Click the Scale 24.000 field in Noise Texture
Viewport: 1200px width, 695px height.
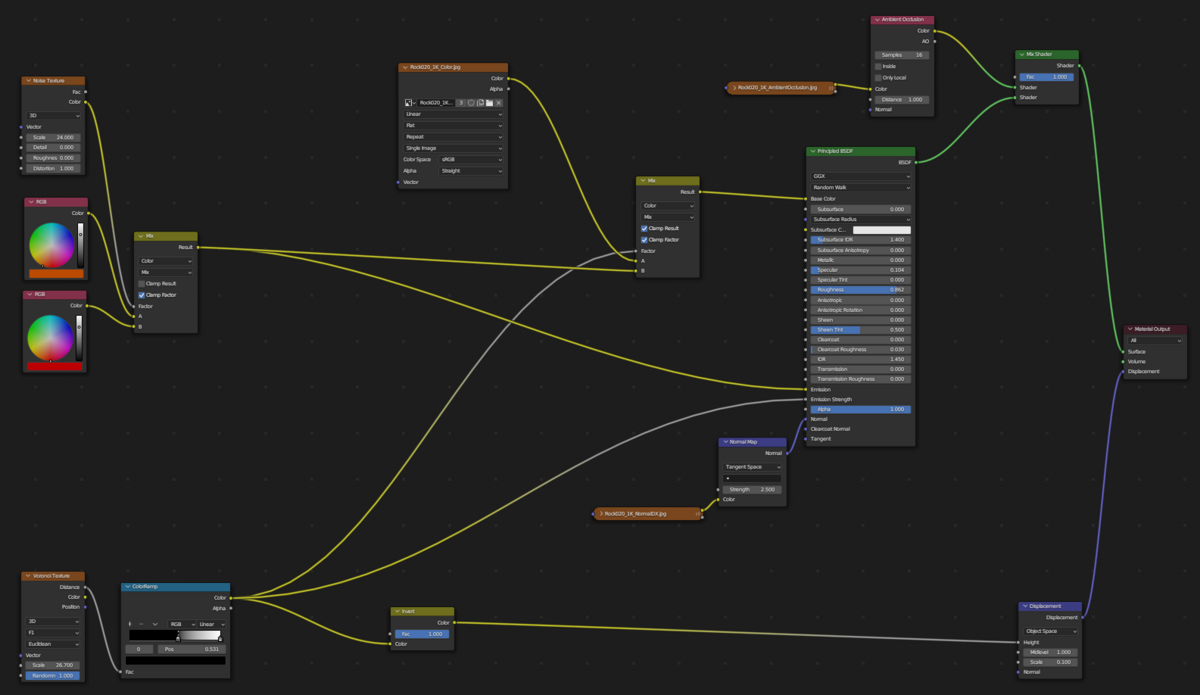pos(53,137)
